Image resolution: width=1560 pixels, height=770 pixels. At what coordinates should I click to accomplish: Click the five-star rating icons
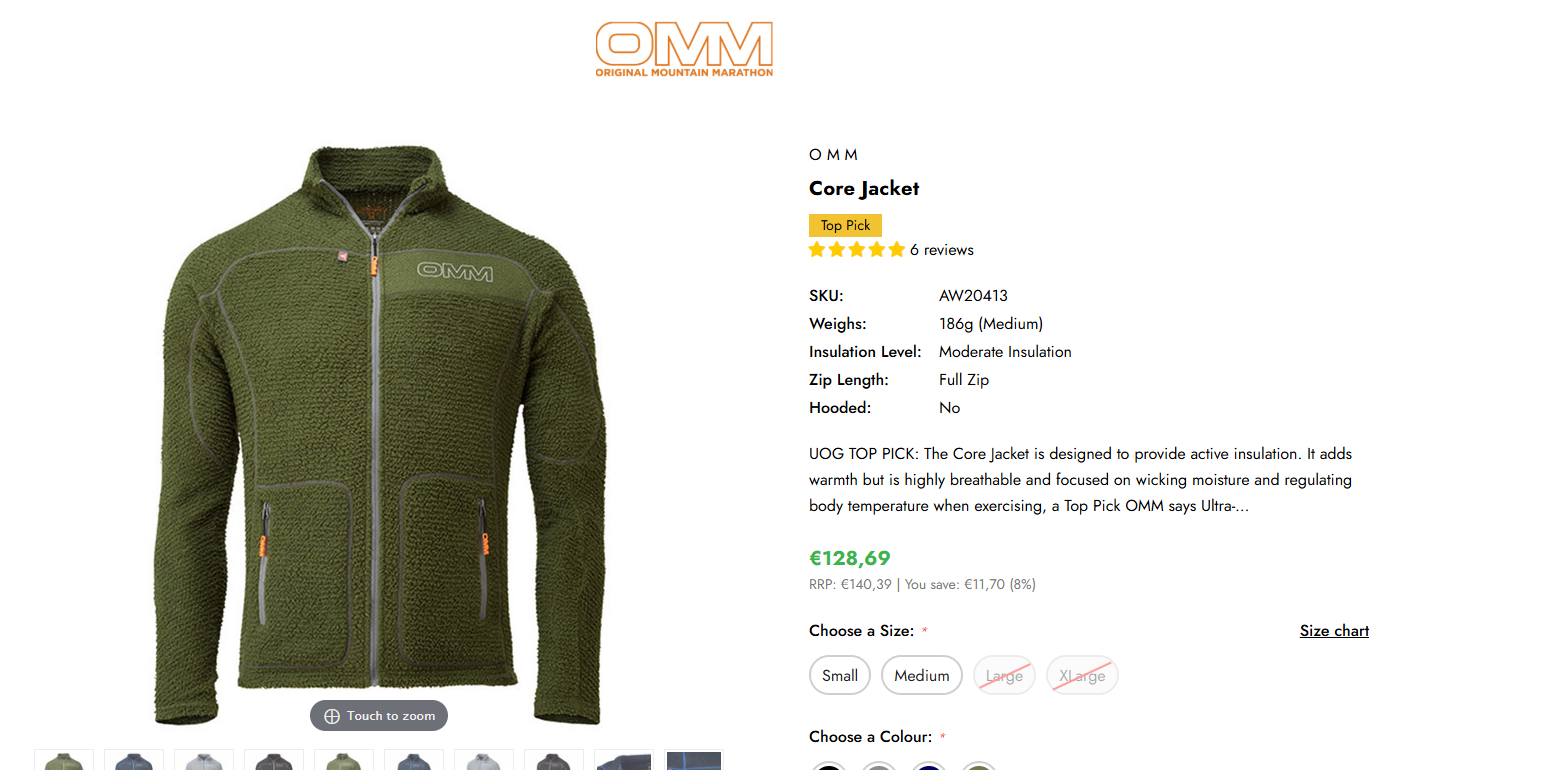point(856,250)
